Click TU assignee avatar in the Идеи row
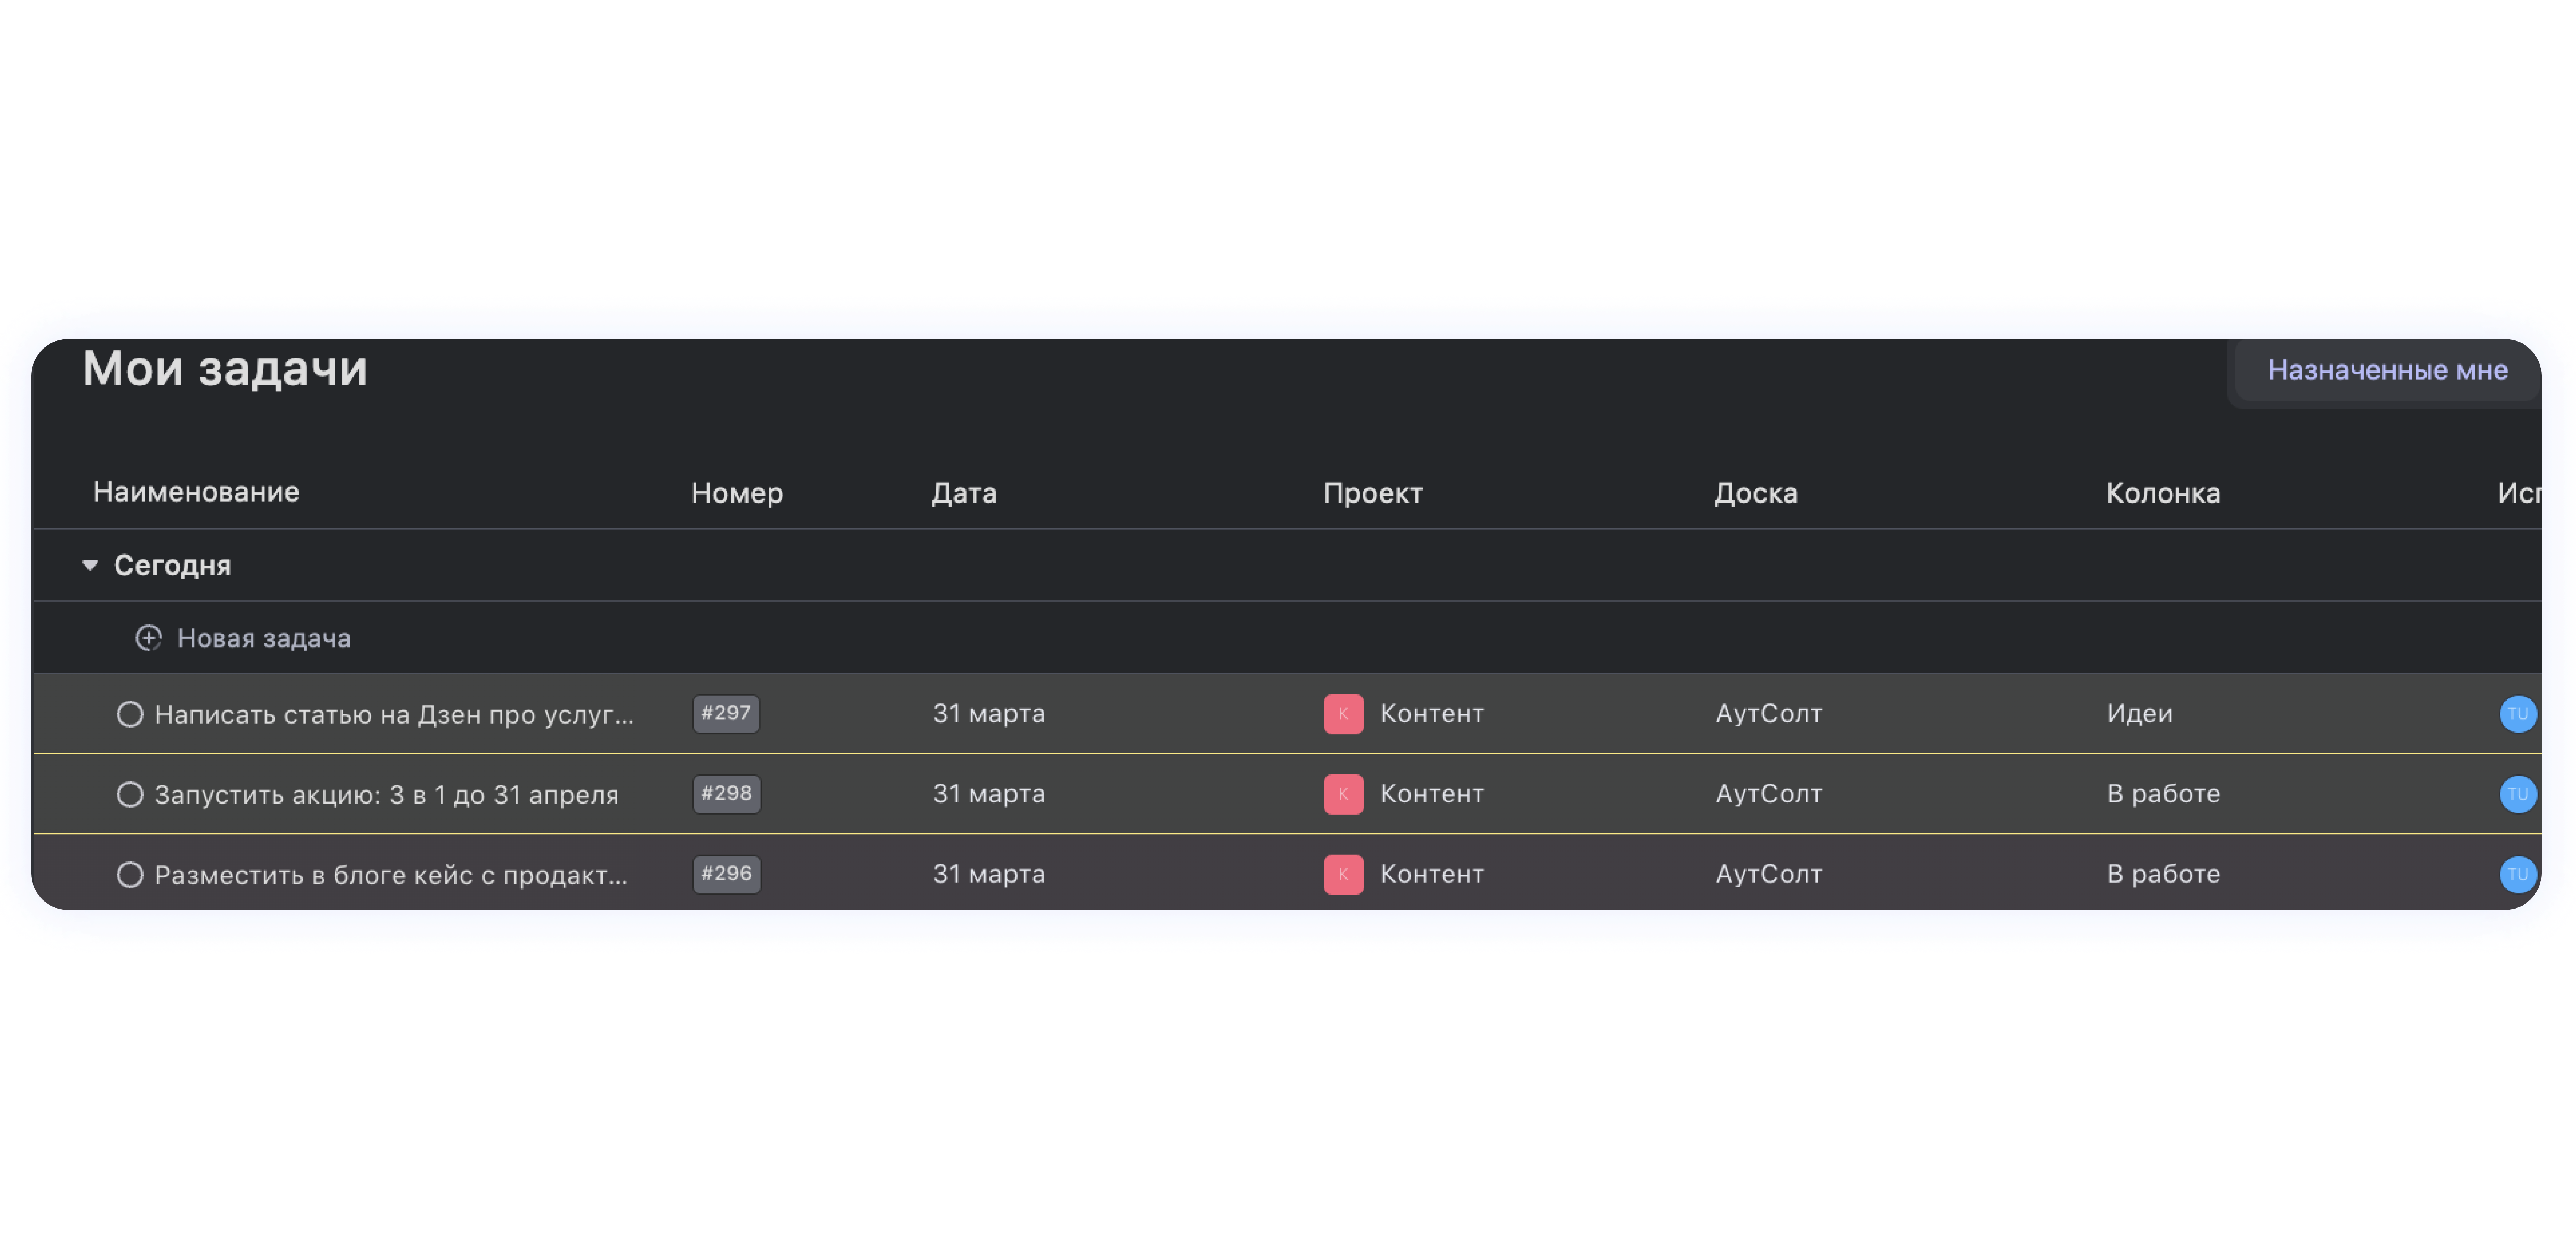 pyautogui.click(x=2517, y=714)
